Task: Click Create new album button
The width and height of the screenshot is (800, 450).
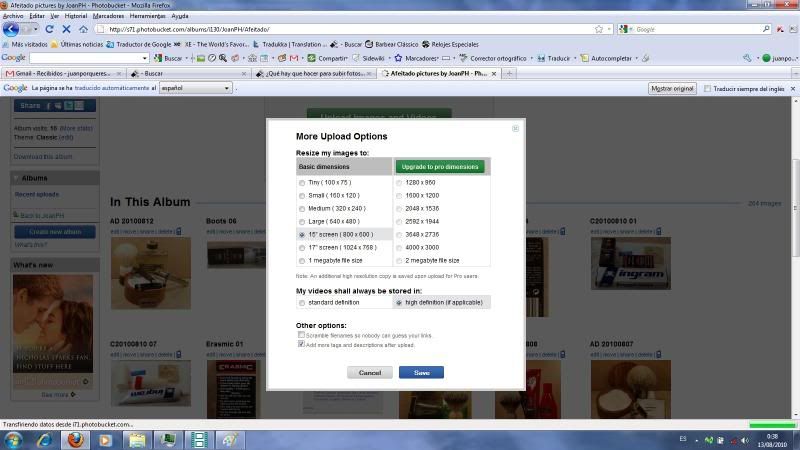Action: click(55, 232)
